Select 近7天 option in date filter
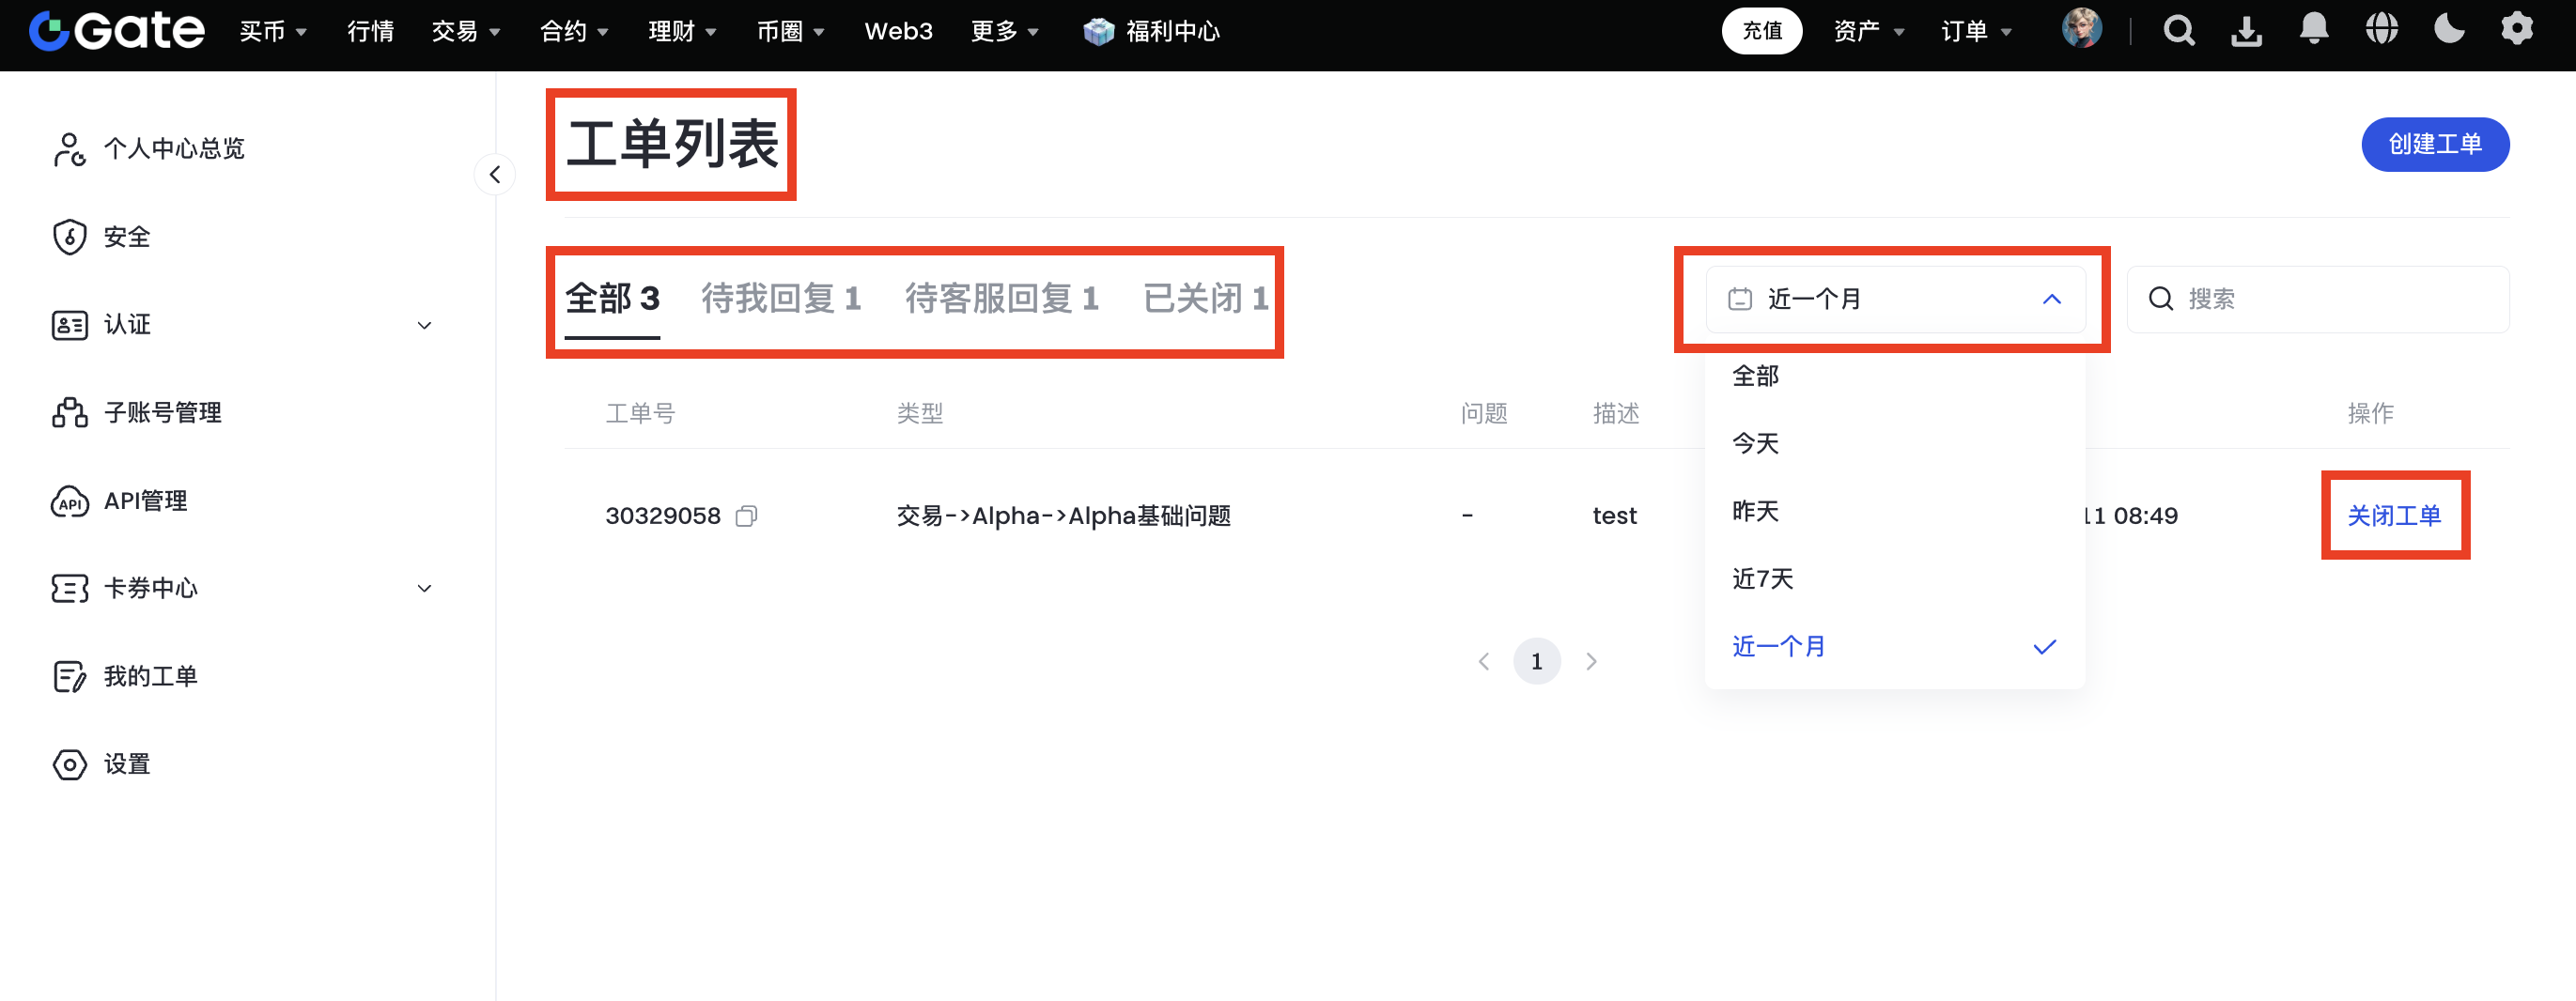The width and height of the screenshot is (2576, 1001). pos(1762,579)
